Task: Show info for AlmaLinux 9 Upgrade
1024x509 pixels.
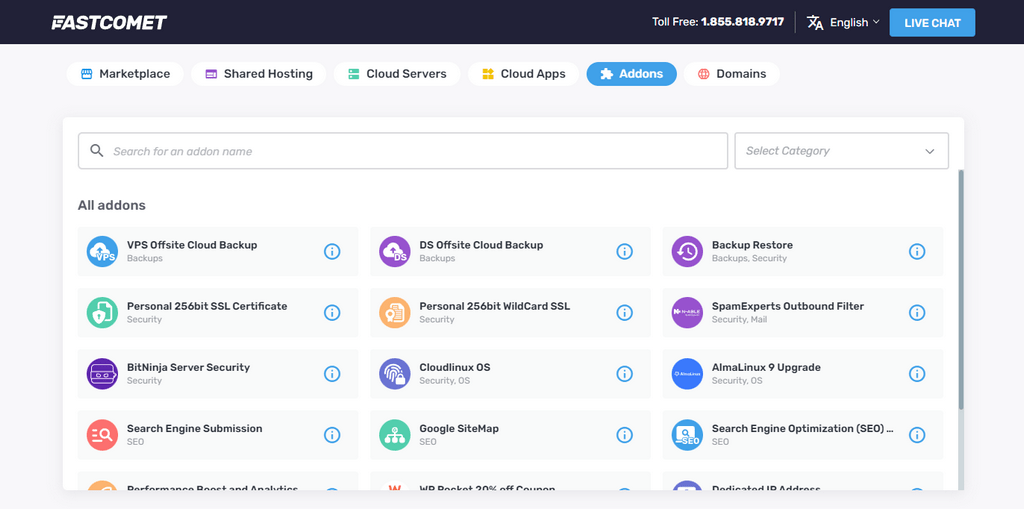Action: pos(917,374)
